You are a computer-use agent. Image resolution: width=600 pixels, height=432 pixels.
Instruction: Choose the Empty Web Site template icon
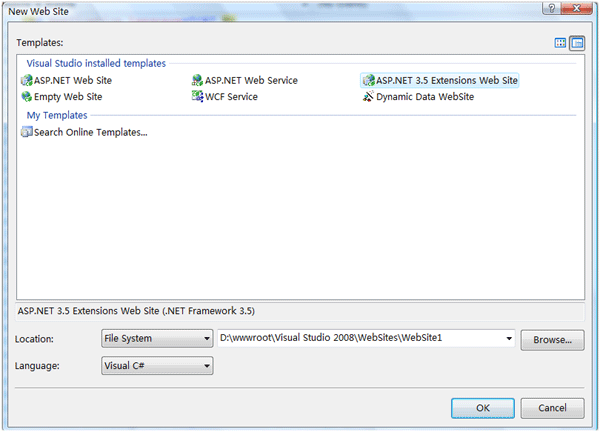click(26, 97)
